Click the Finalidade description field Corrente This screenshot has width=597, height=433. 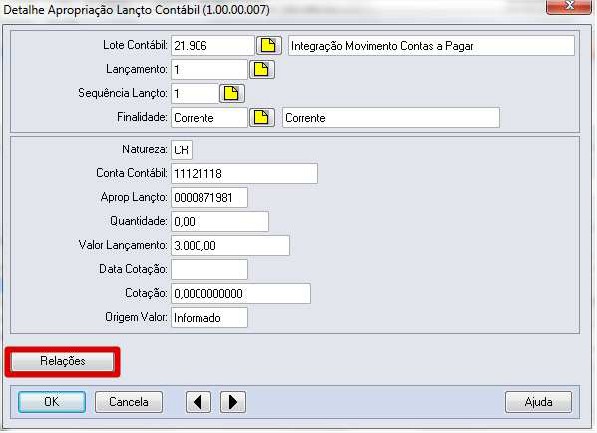(391, 117)
